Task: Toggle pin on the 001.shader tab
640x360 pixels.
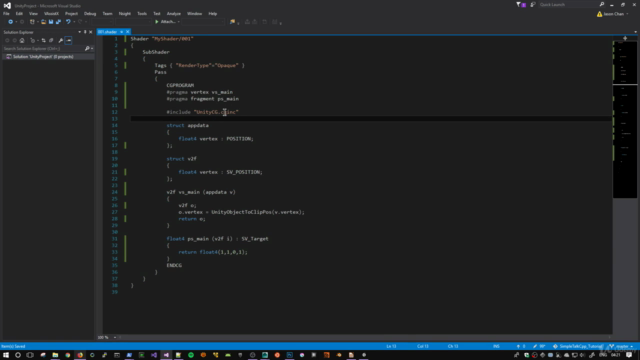Action: click(122, 31)
